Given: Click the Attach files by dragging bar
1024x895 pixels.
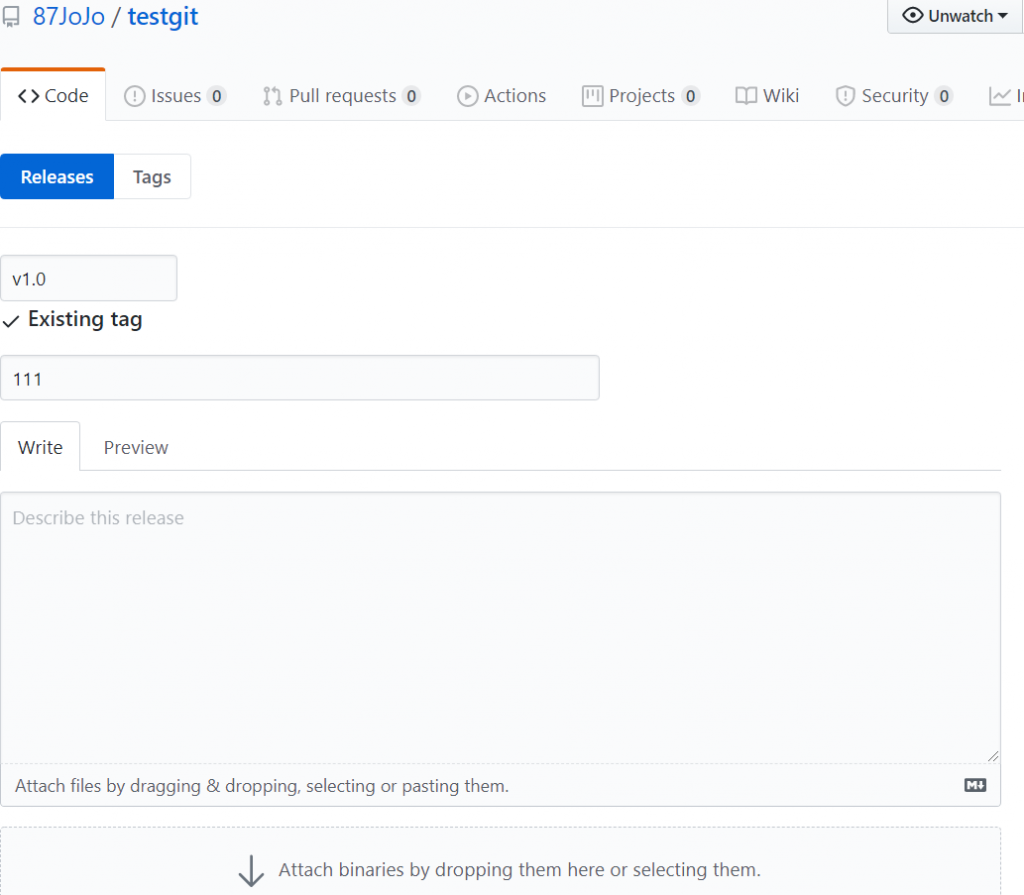Looking at the screenshot, I should click(x=500, y=785).
